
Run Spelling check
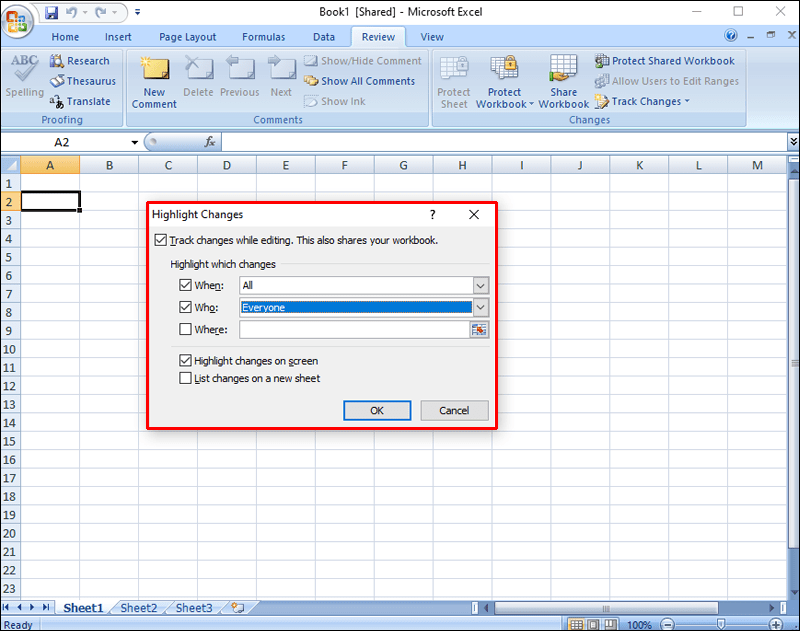(x=24, y=77)
